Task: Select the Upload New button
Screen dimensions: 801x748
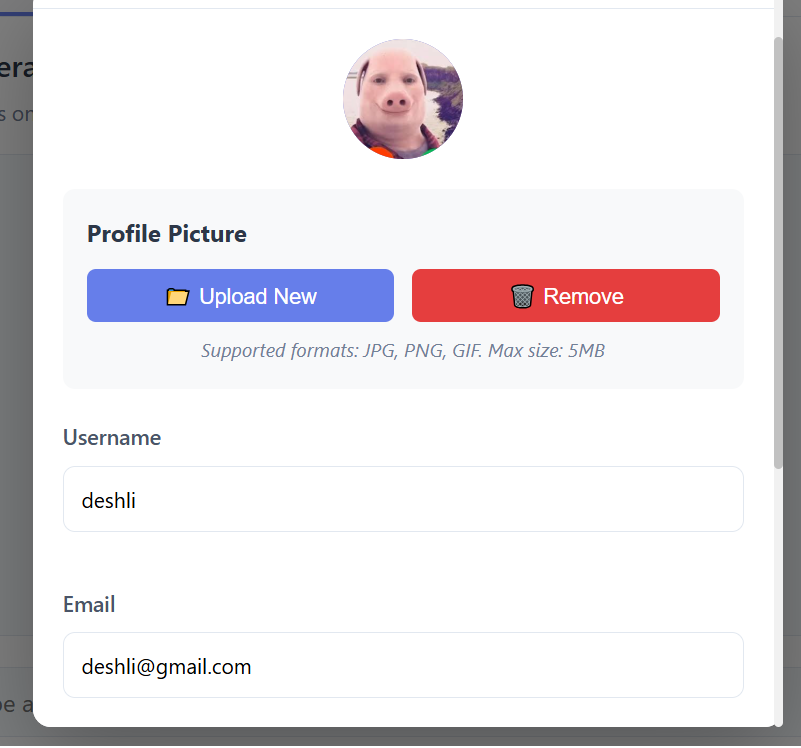Action: point(240,295)
